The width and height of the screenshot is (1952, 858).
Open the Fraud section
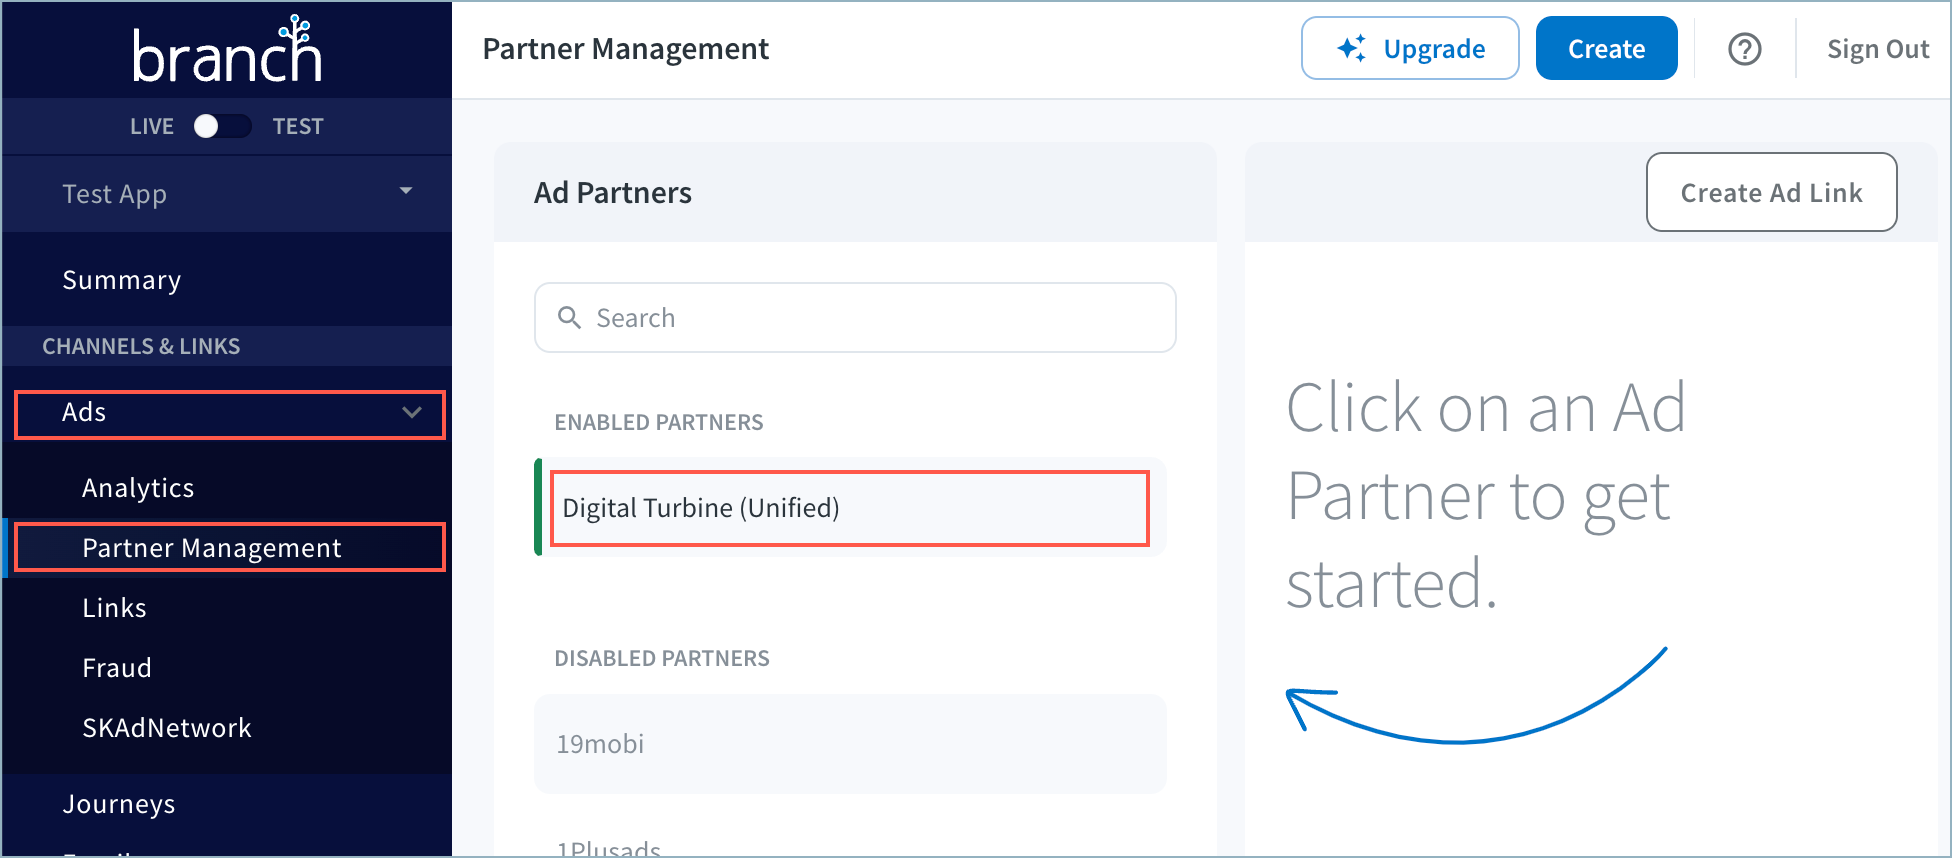117,668
